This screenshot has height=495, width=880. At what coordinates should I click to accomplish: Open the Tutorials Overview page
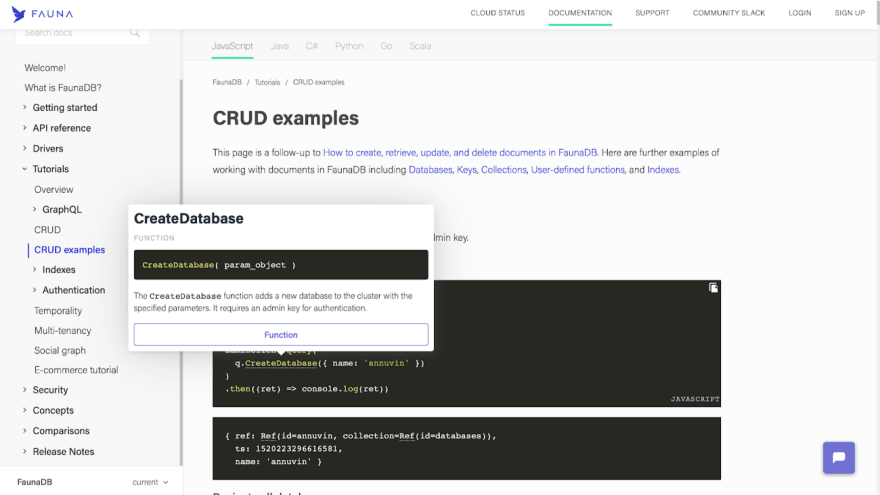point(53,189)
